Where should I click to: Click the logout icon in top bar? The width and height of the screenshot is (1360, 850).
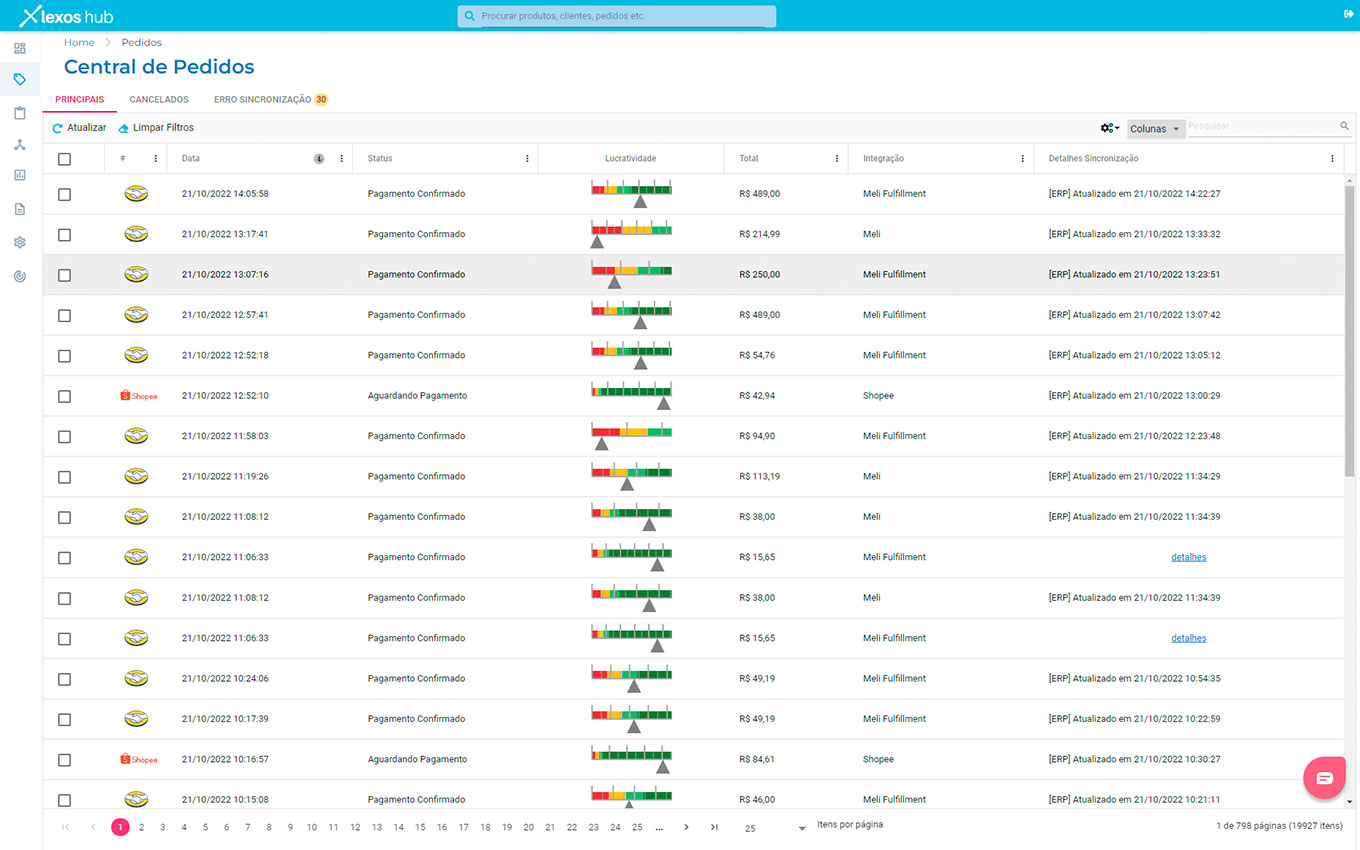pos(1348,14)
